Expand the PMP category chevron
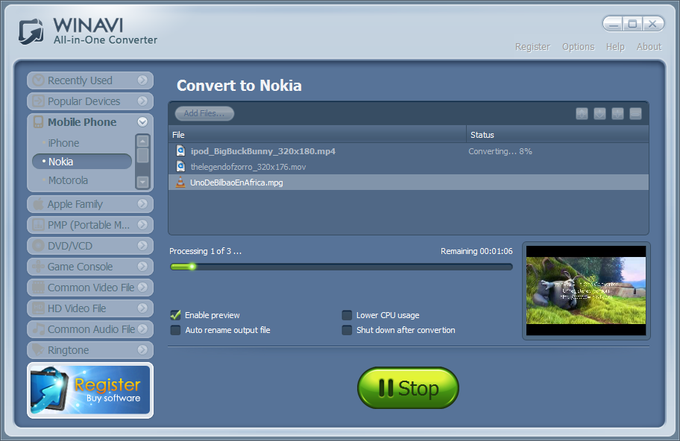Screen dimensions: 680x441 point(142,225)
